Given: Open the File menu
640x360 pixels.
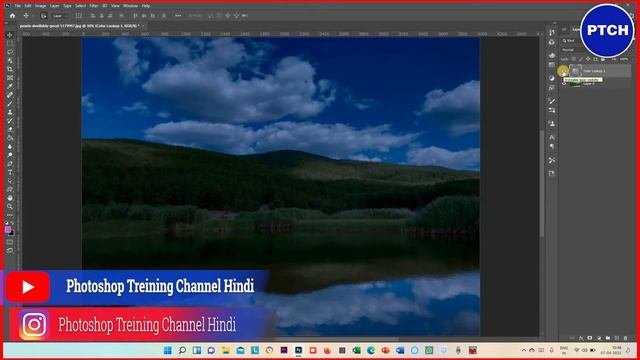Looking at the screenshot, I should pyautogui.click(x=18, y=6).
